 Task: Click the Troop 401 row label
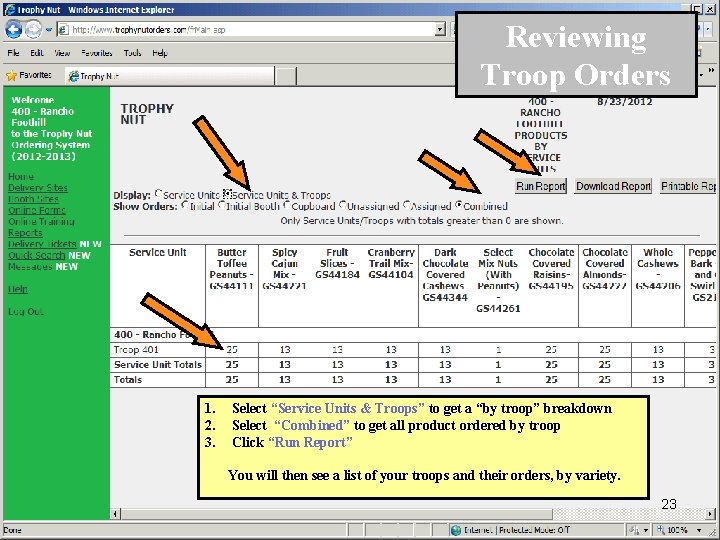[x=136, y=350]
